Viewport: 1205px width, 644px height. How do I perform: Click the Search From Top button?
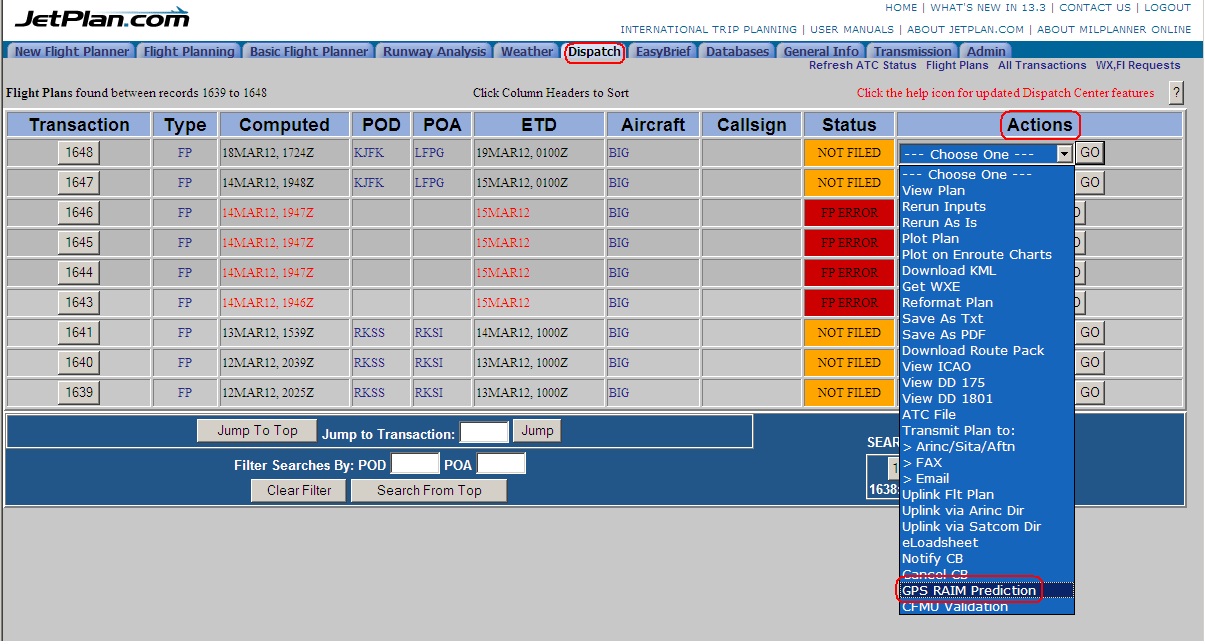(429, 491)
